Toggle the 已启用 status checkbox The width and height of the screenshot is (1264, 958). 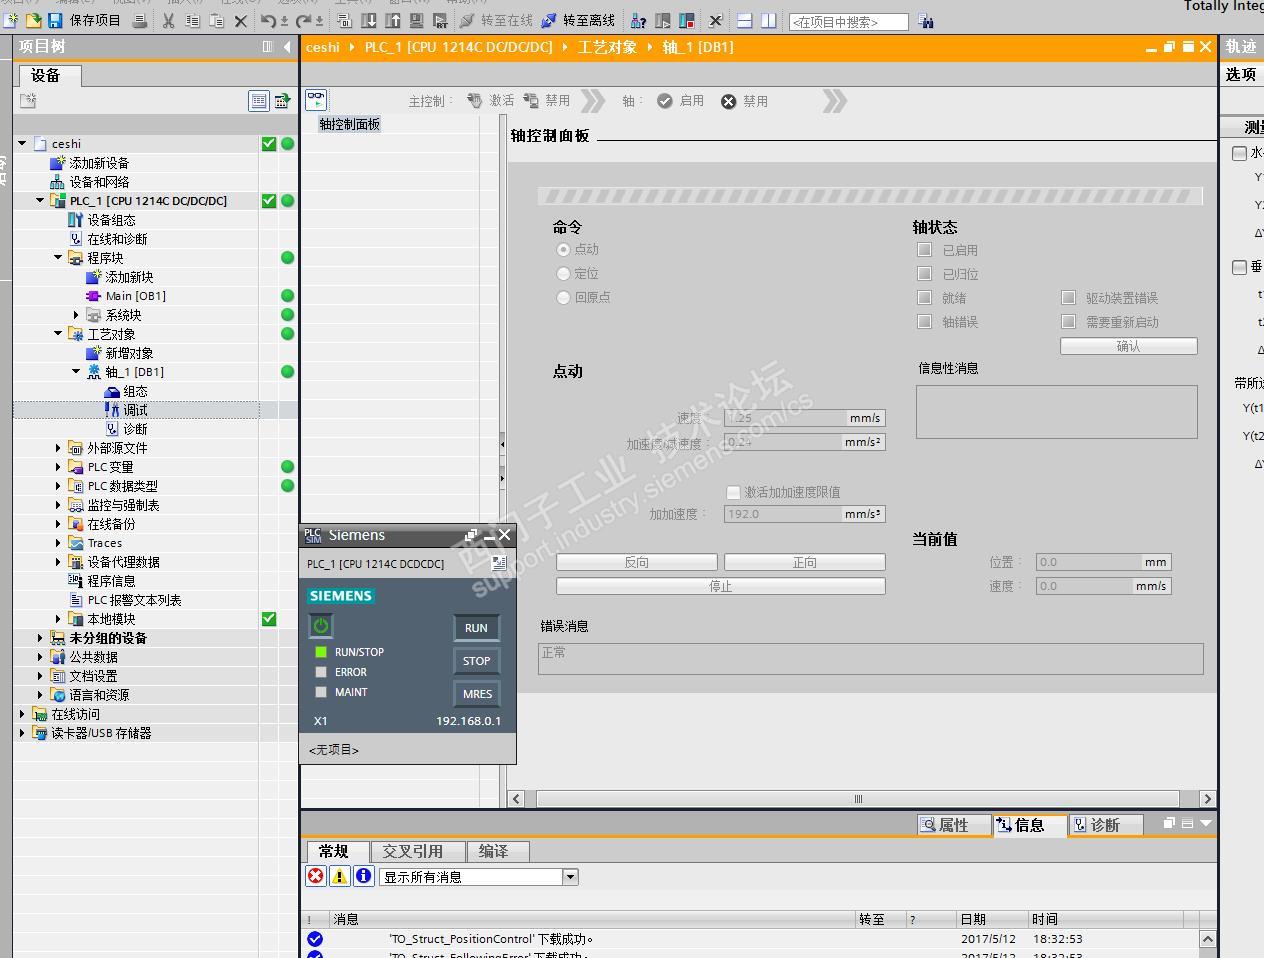click(925, 250)
